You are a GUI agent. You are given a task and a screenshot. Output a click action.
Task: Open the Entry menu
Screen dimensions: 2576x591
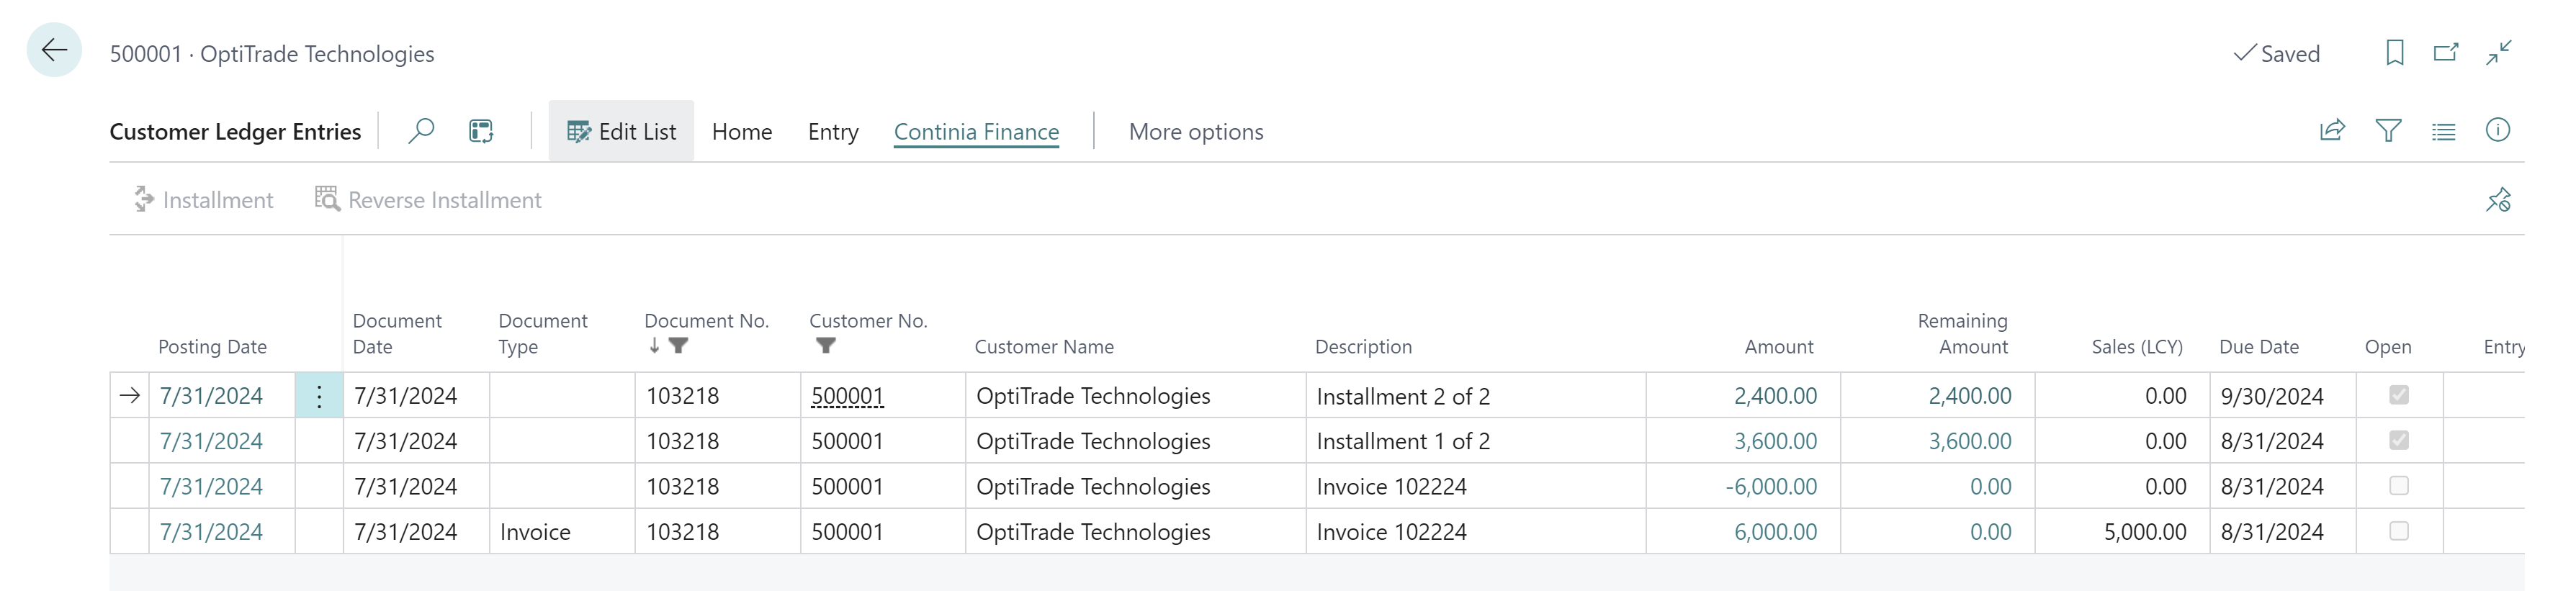833,132
